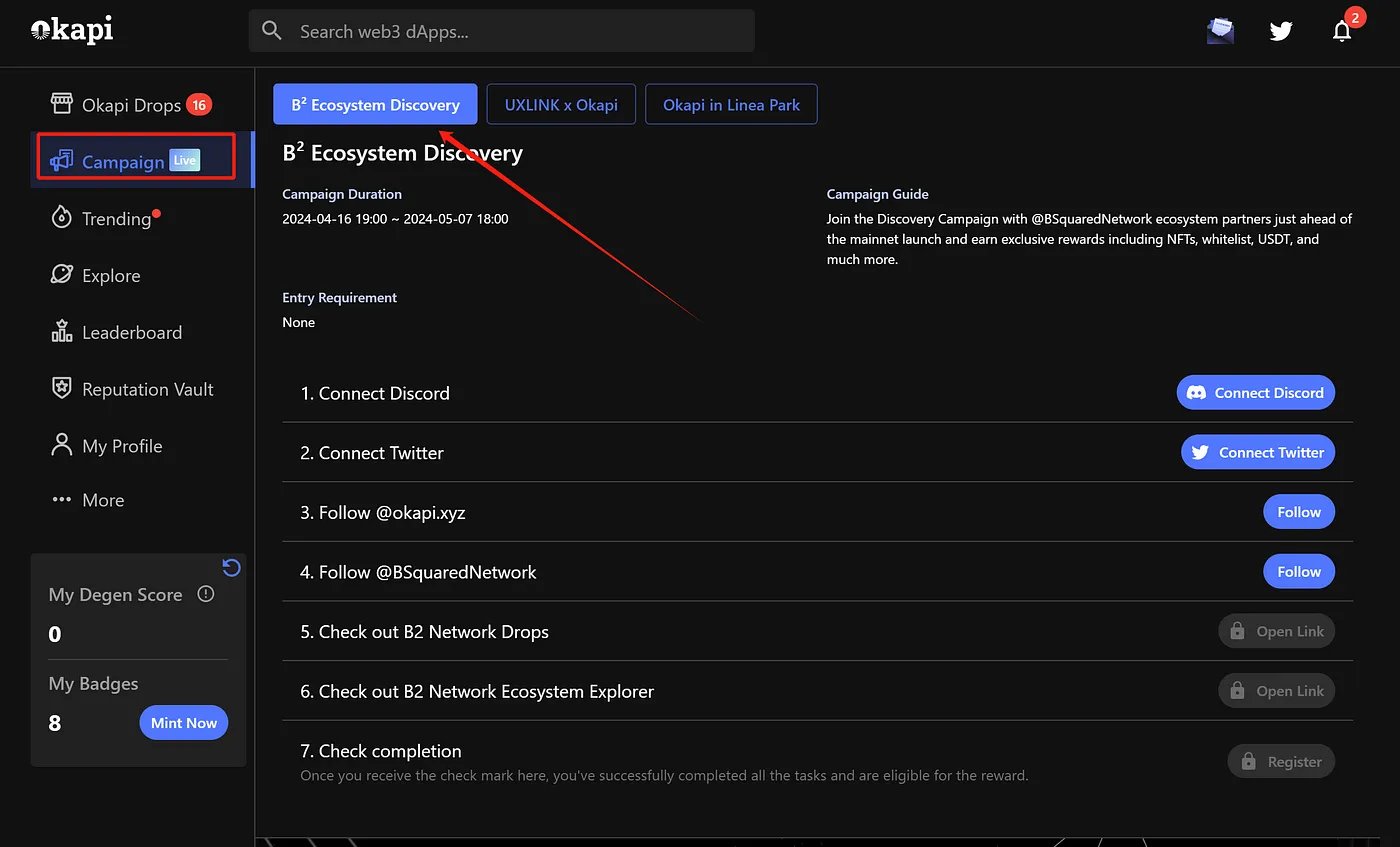Click the Degen Score info icon

206,594
